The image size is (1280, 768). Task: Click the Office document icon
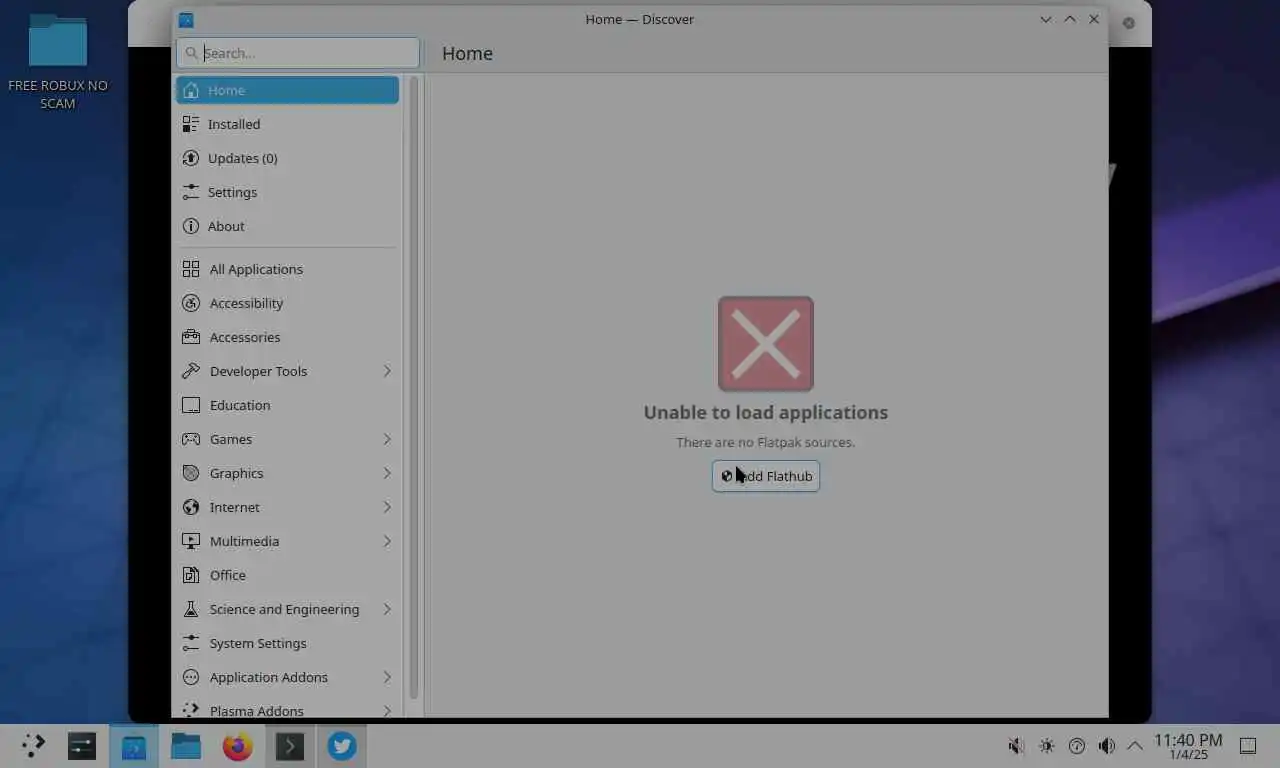coord(191,575)
